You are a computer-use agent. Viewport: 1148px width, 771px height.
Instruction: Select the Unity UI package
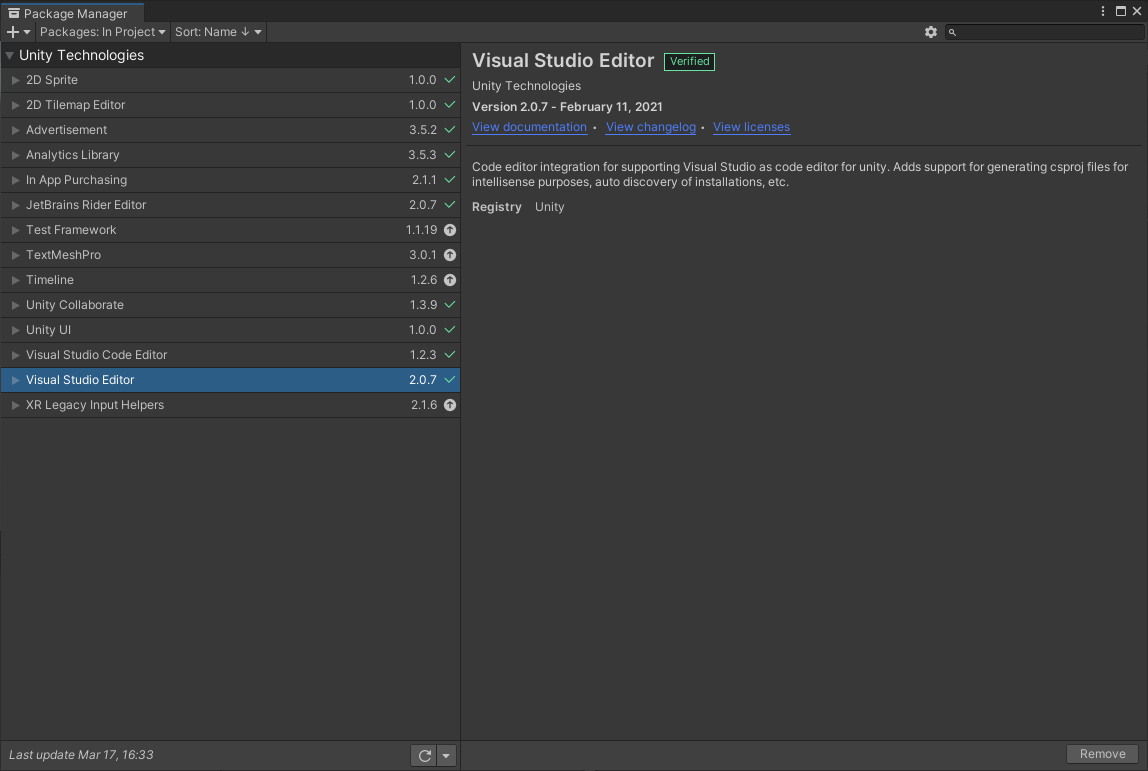[230, 329]
